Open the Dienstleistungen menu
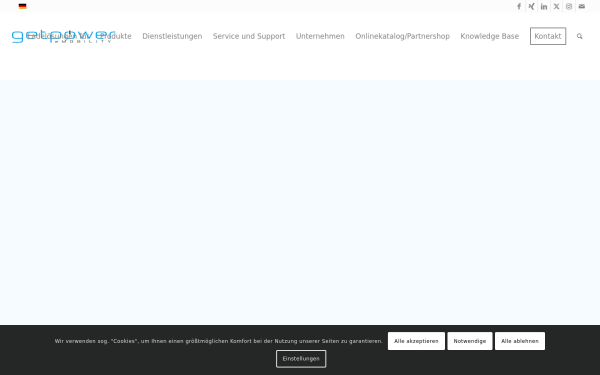Viewport: 600px width, 375px height. click(172, 36)
